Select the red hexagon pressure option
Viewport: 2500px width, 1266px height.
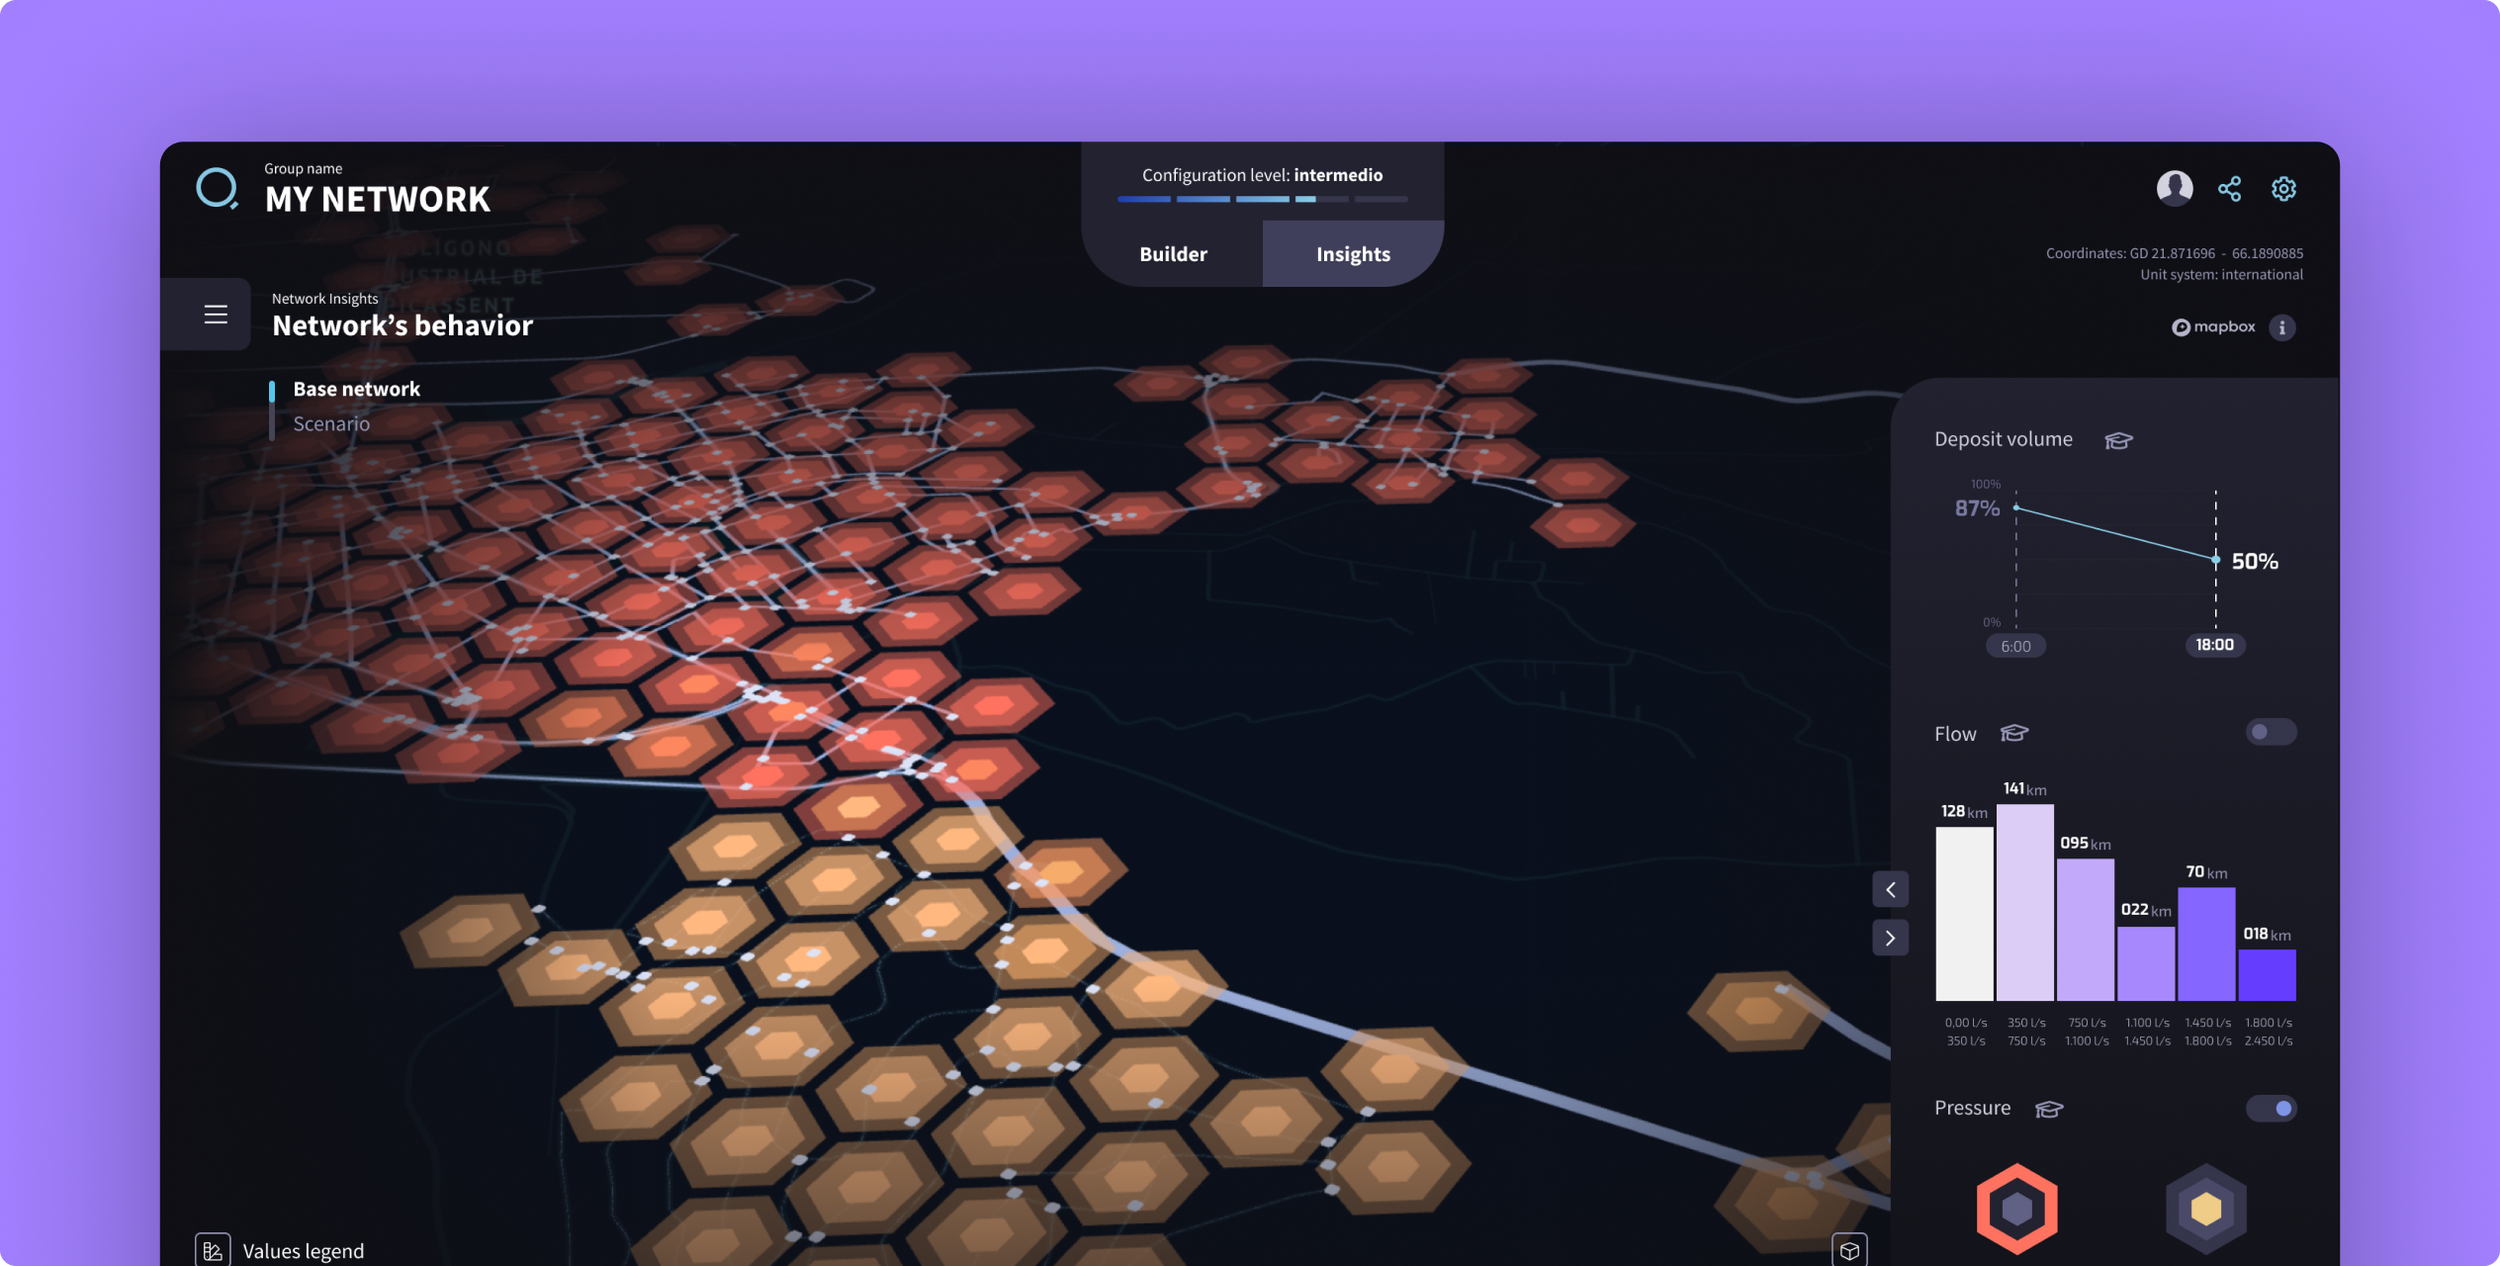2016,1208
